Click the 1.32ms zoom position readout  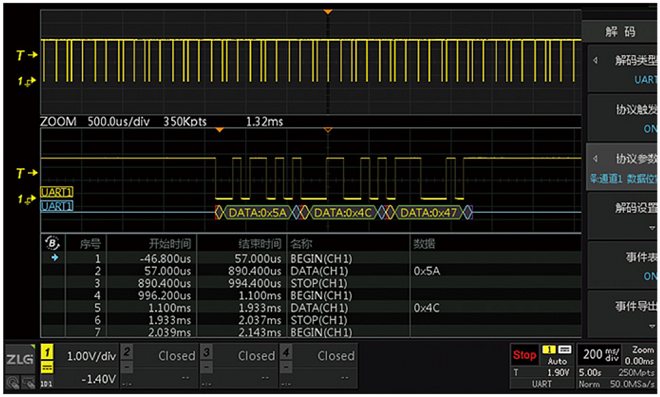(x=264, y=122)
